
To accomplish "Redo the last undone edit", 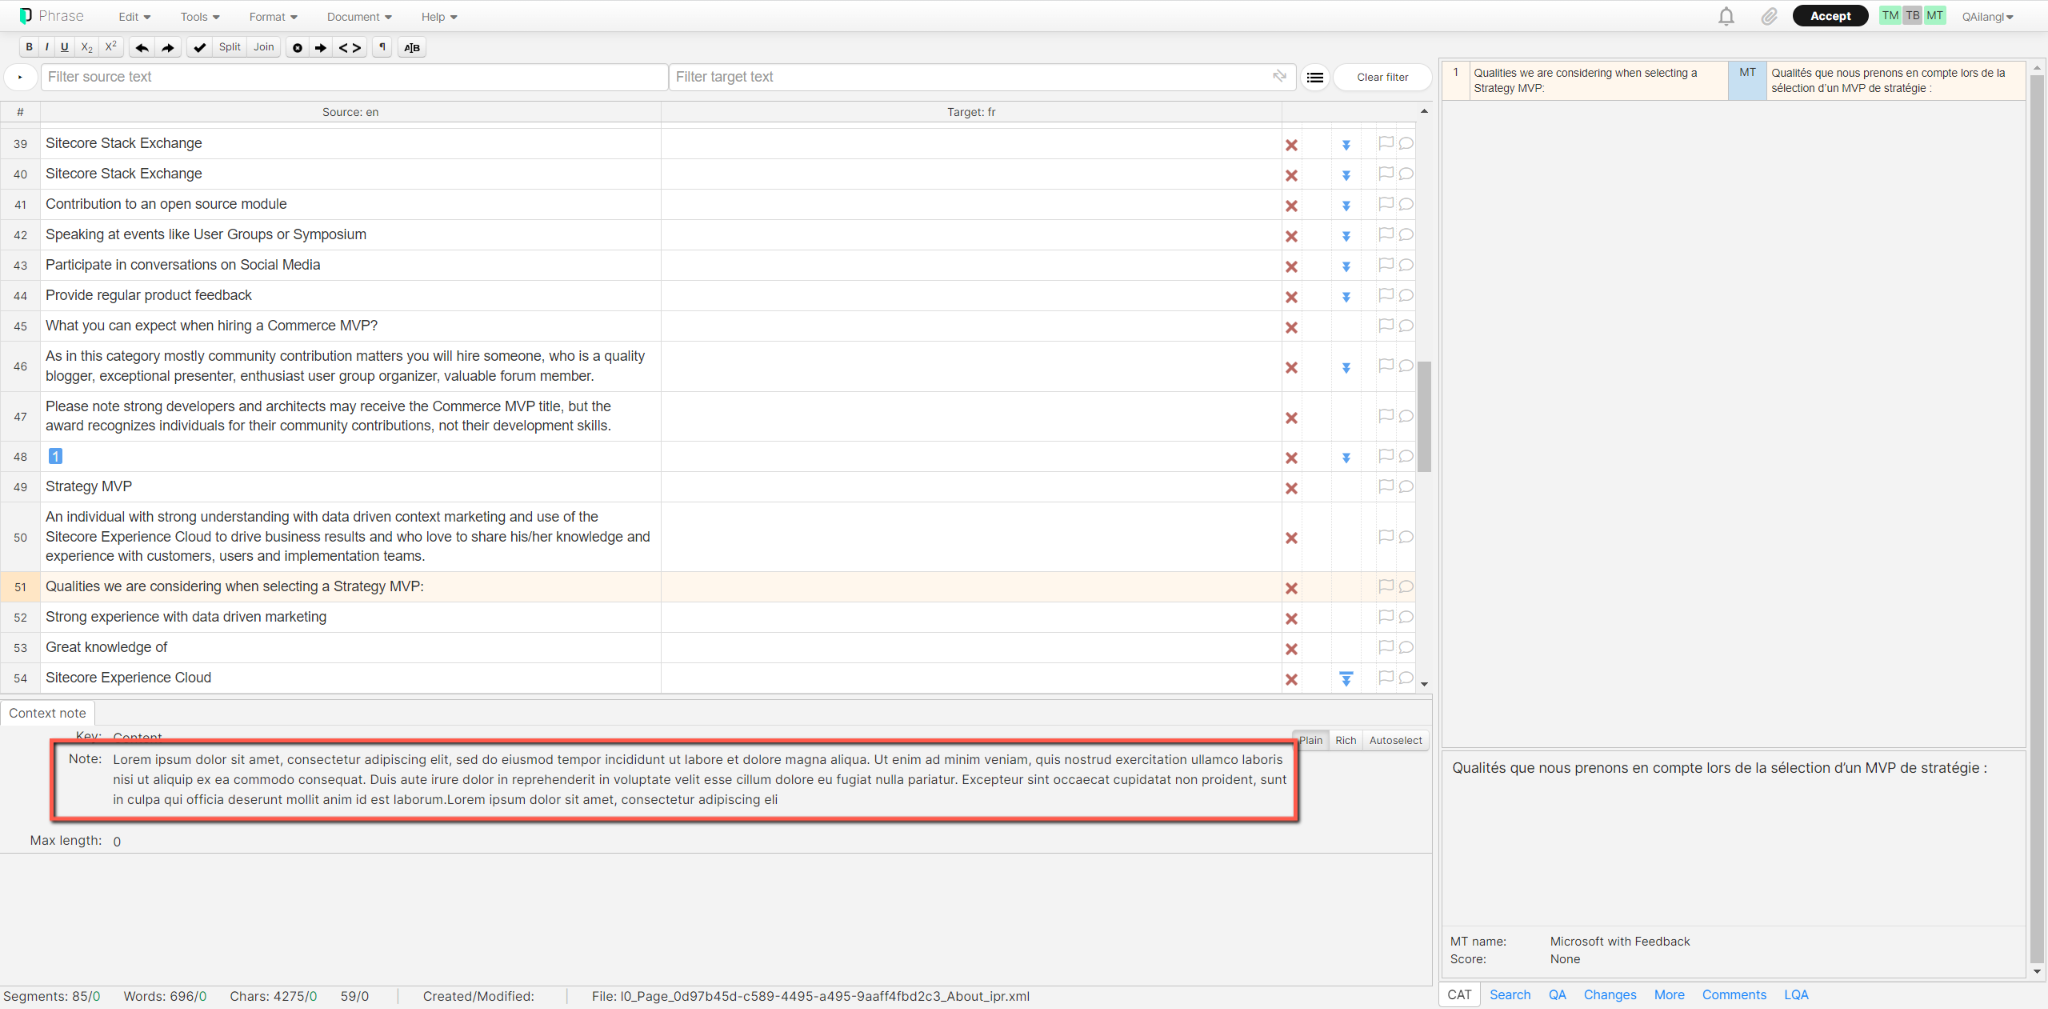I will click(x=168, y=47).
